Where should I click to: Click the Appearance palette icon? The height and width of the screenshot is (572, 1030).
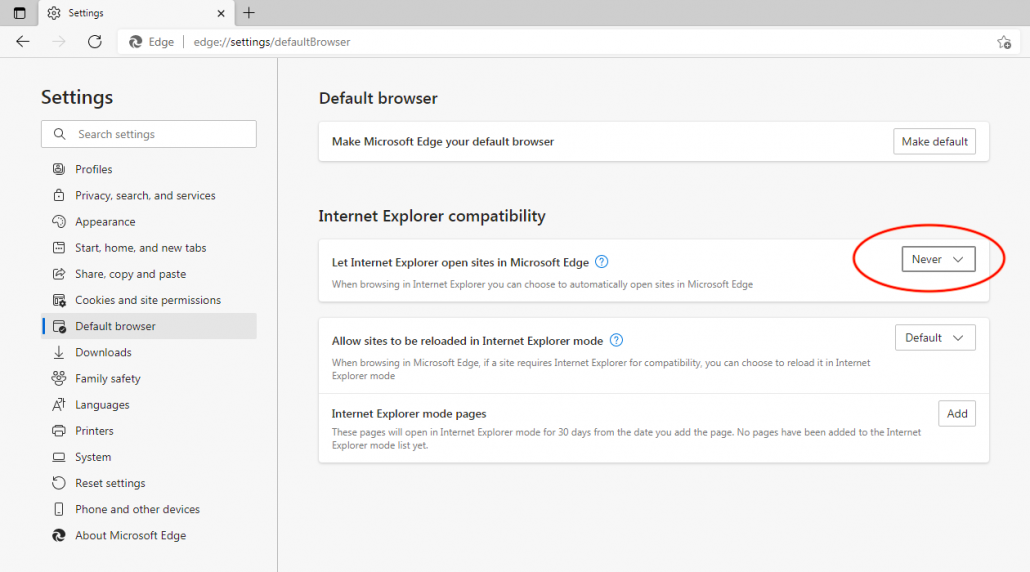[59, 222]
